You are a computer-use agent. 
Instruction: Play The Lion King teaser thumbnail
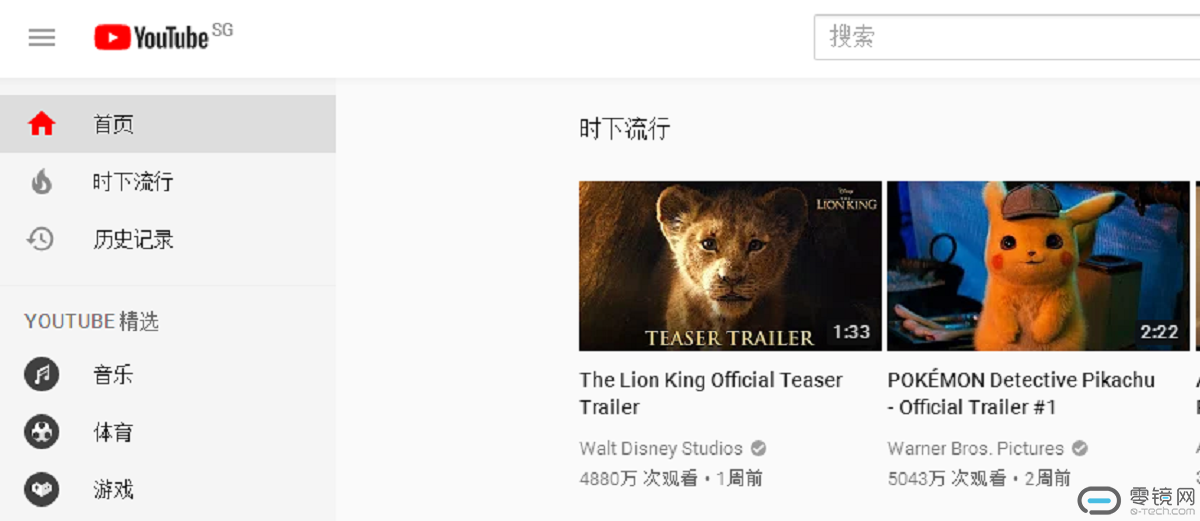click(730, 266)
